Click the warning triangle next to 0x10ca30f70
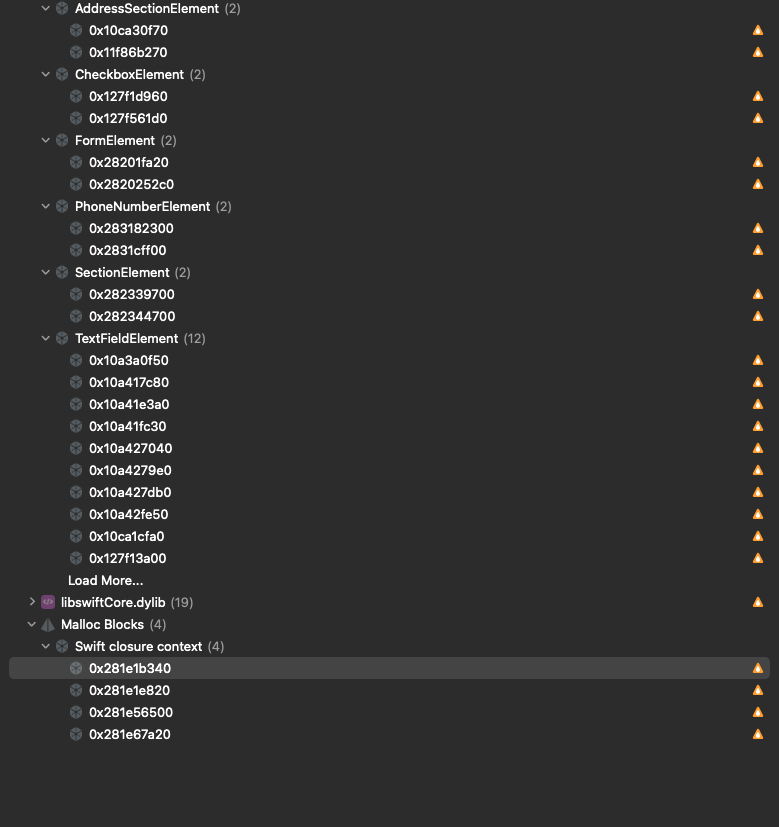The image size is (779, 827). click(758, 30)
